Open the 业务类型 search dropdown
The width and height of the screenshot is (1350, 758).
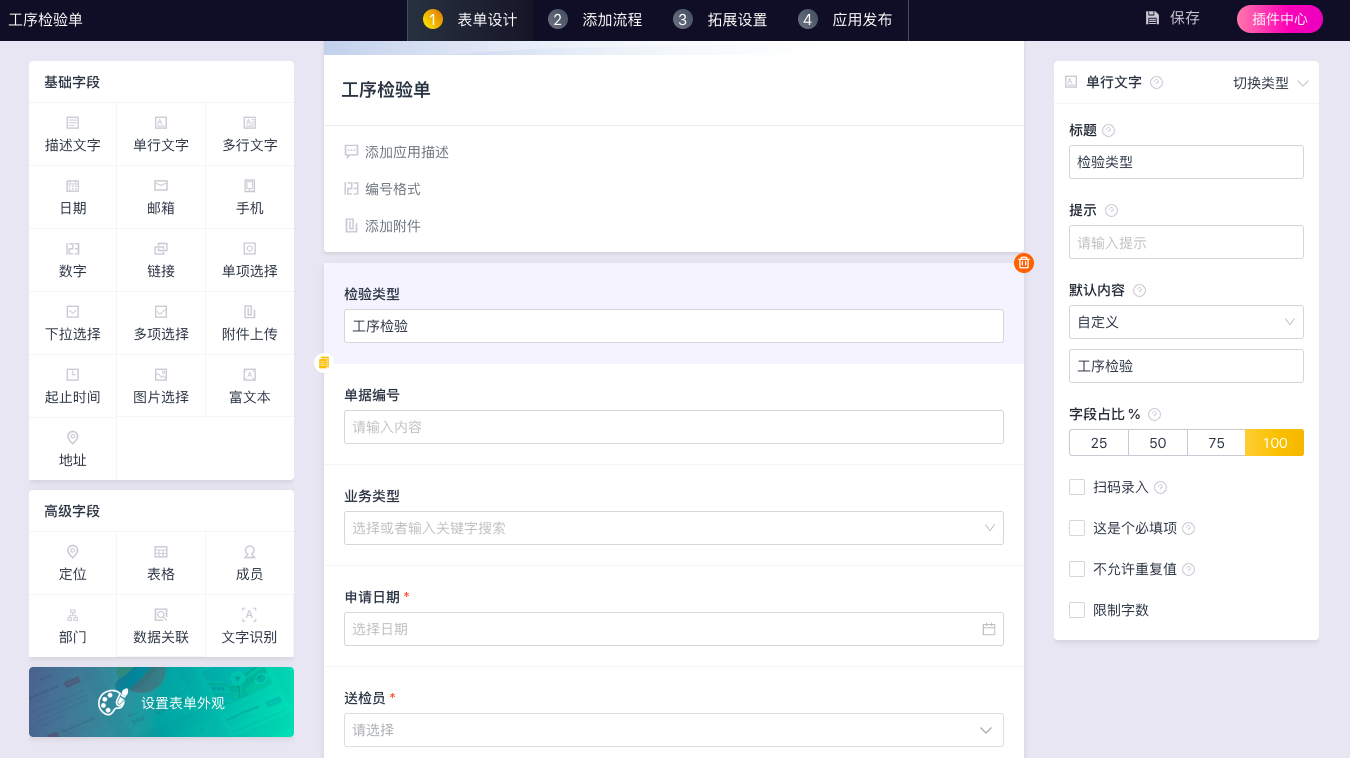674,528
